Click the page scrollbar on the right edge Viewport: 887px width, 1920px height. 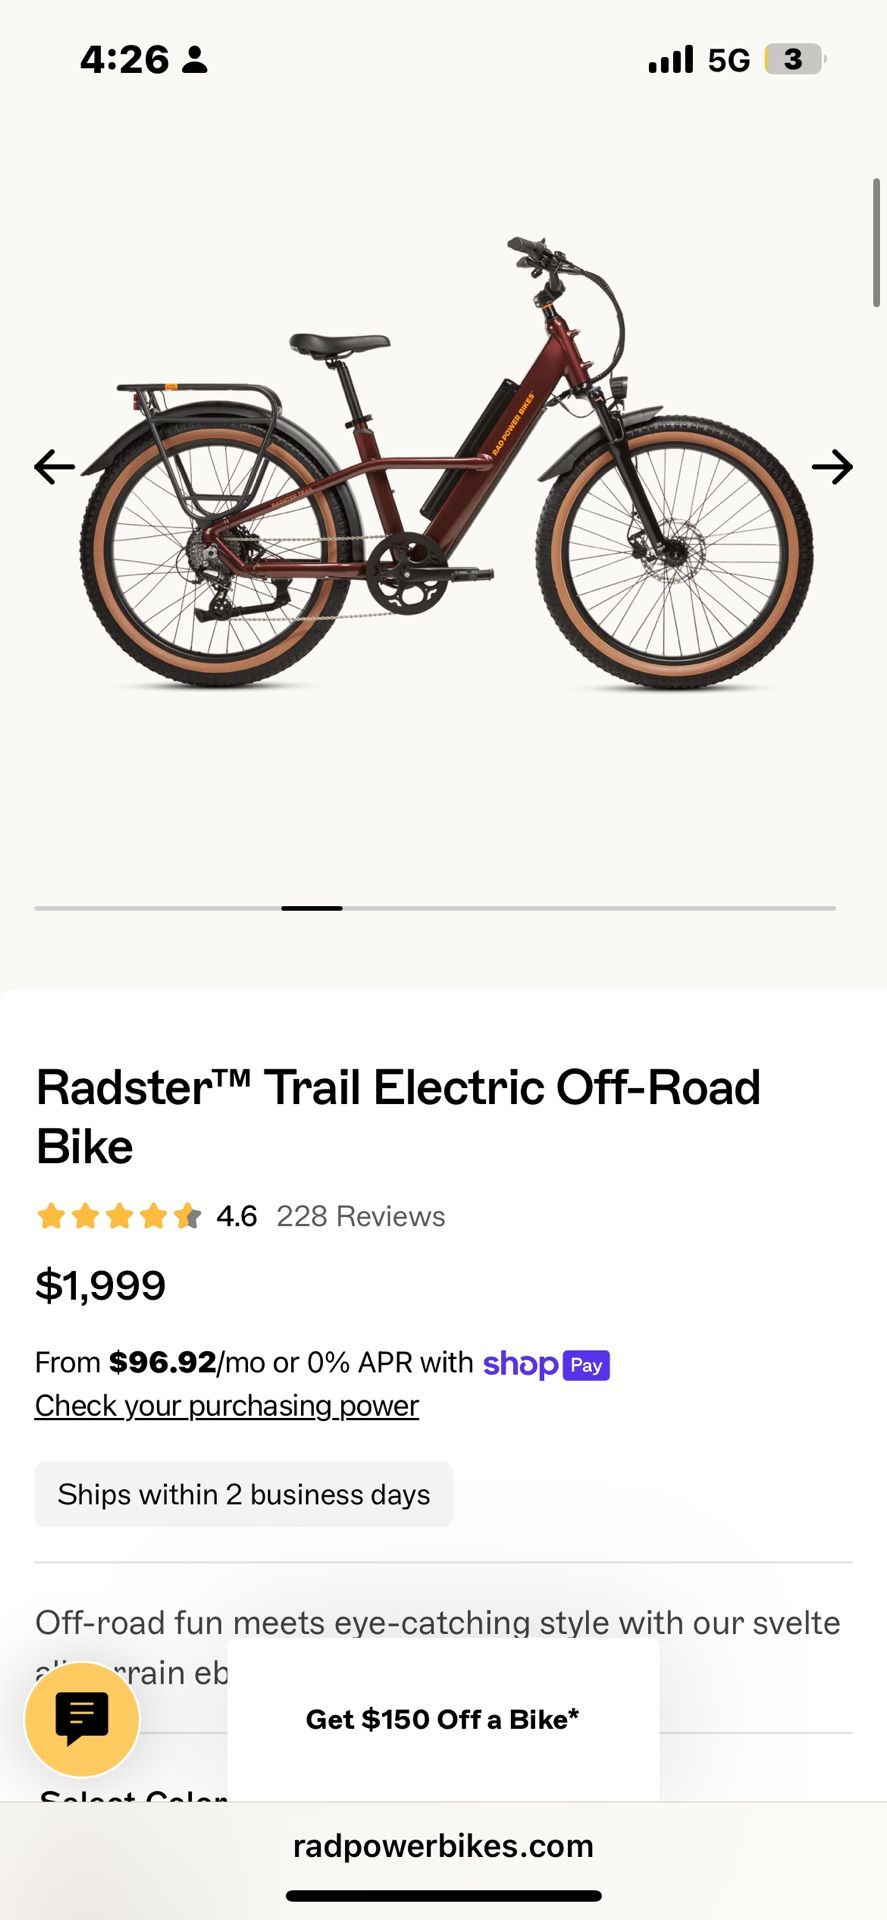click(876, 243)
